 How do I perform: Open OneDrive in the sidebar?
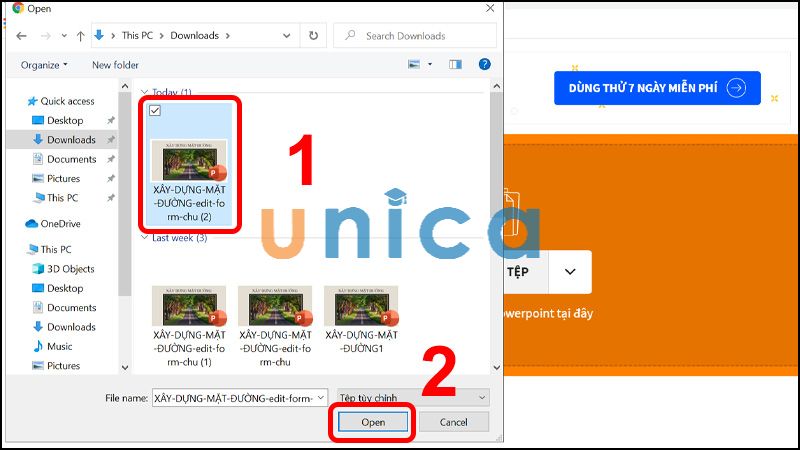[53, 223]
